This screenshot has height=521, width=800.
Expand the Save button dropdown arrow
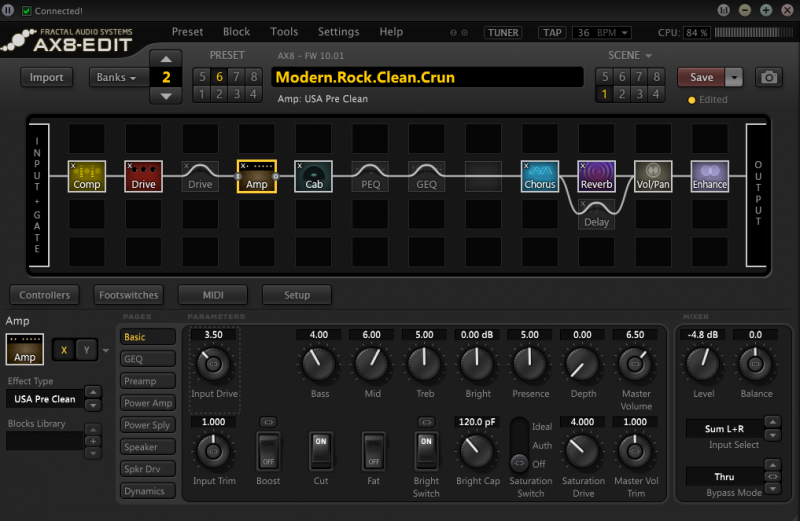tap(734, 77)
